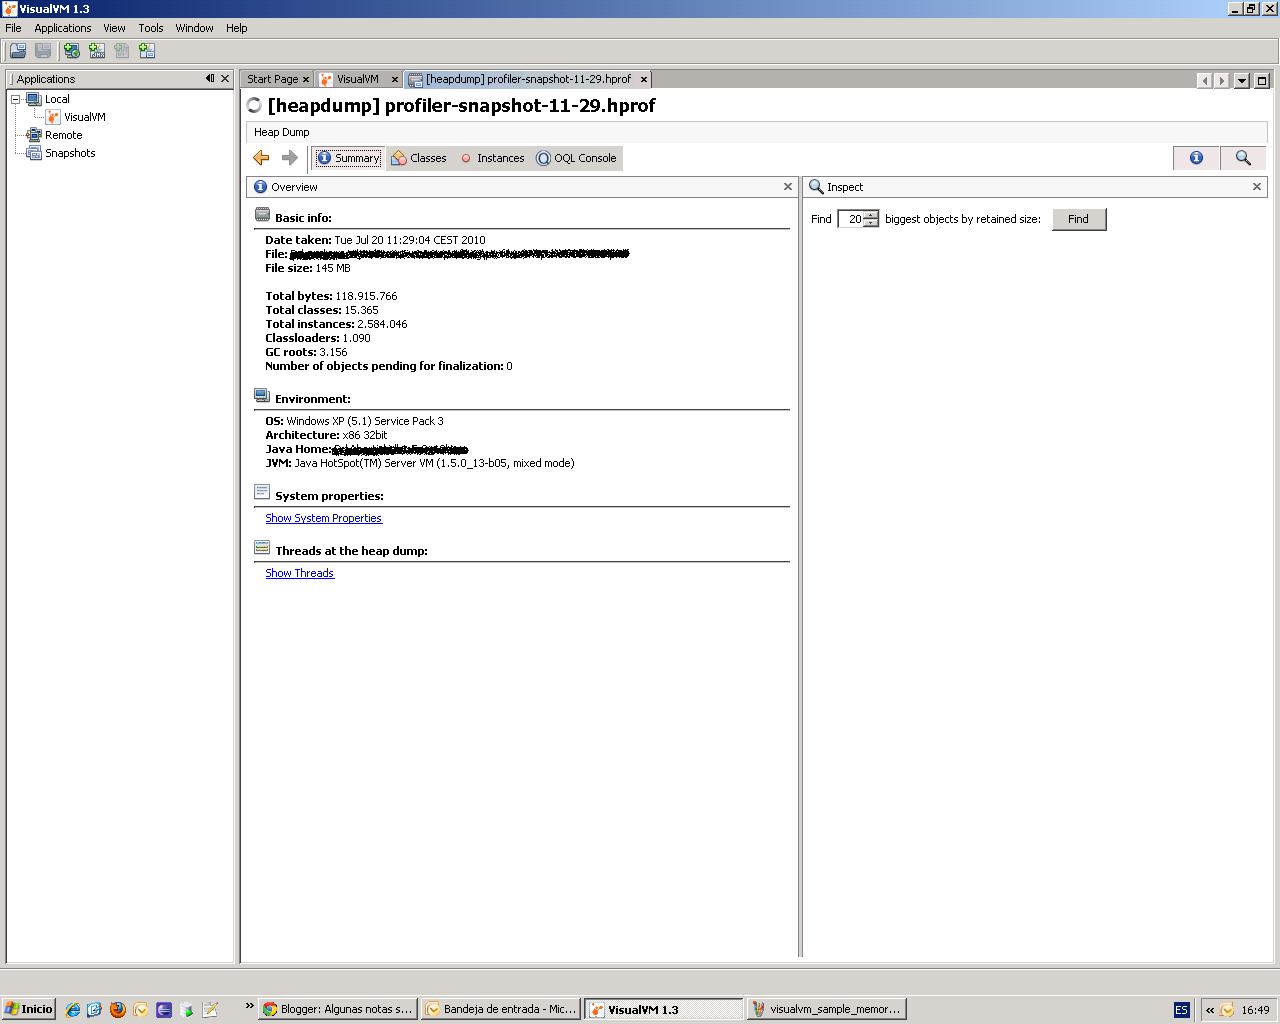This screenshot has width=1280, height=1024.
Task: Open the Help menu
Action: pos(236,28)
